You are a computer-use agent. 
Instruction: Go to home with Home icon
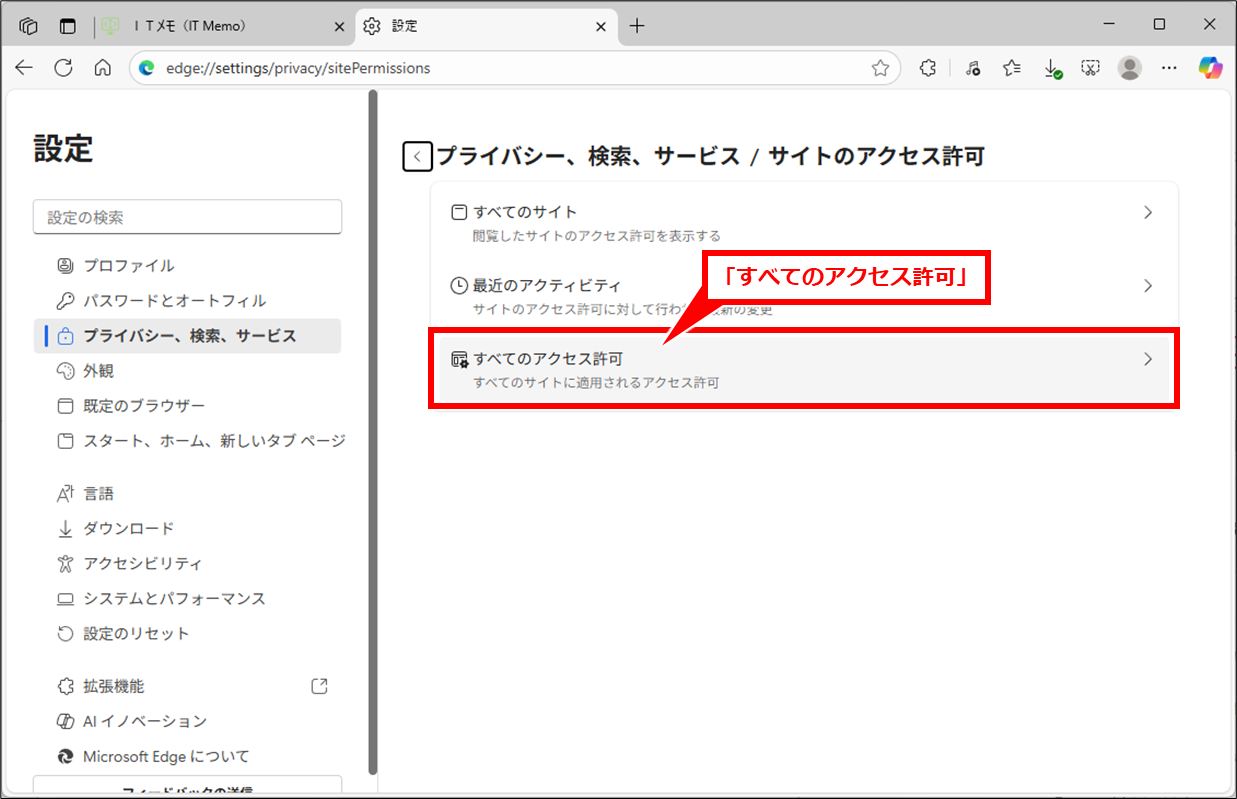point(102,68)
